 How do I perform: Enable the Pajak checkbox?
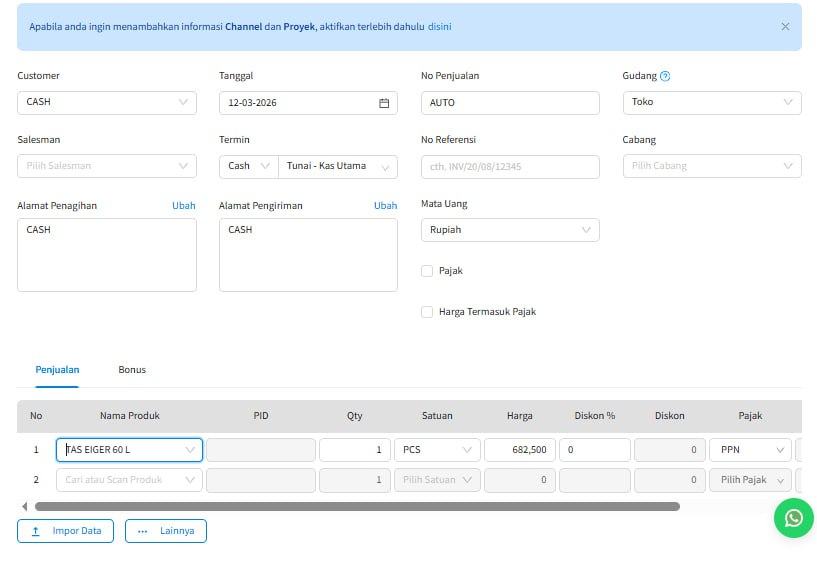[x=427, y=271]
